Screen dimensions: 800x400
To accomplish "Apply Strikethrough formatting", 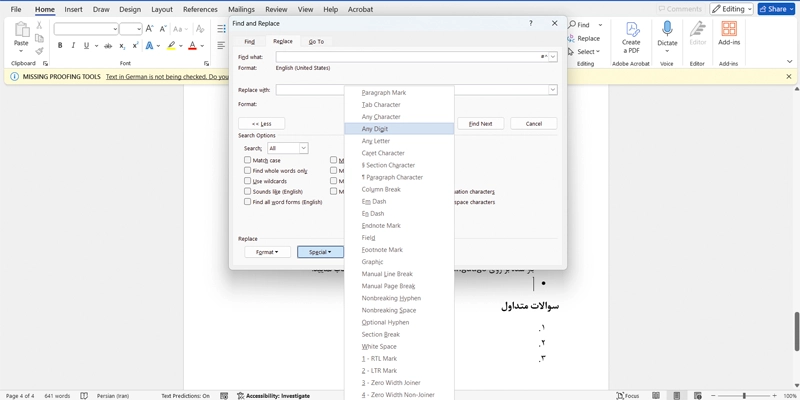I will coord(108,45).
